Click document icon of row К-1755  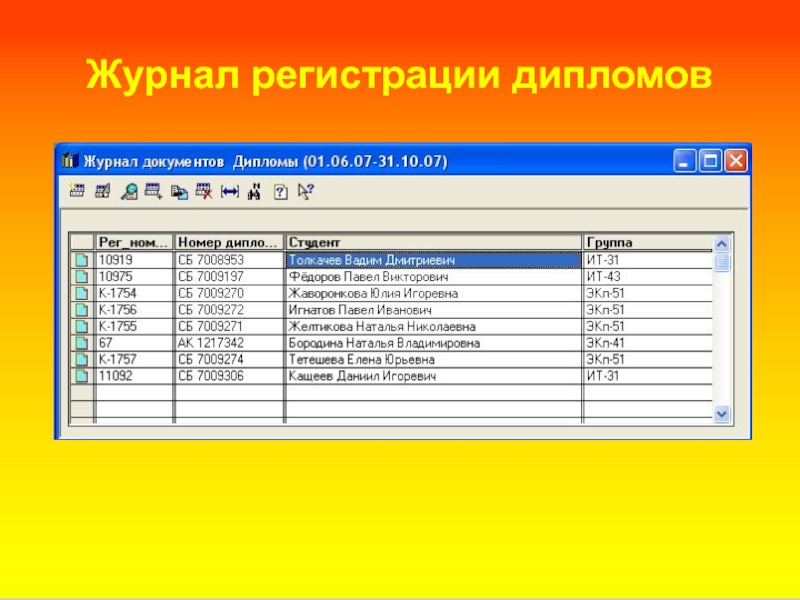coord(81,327)
